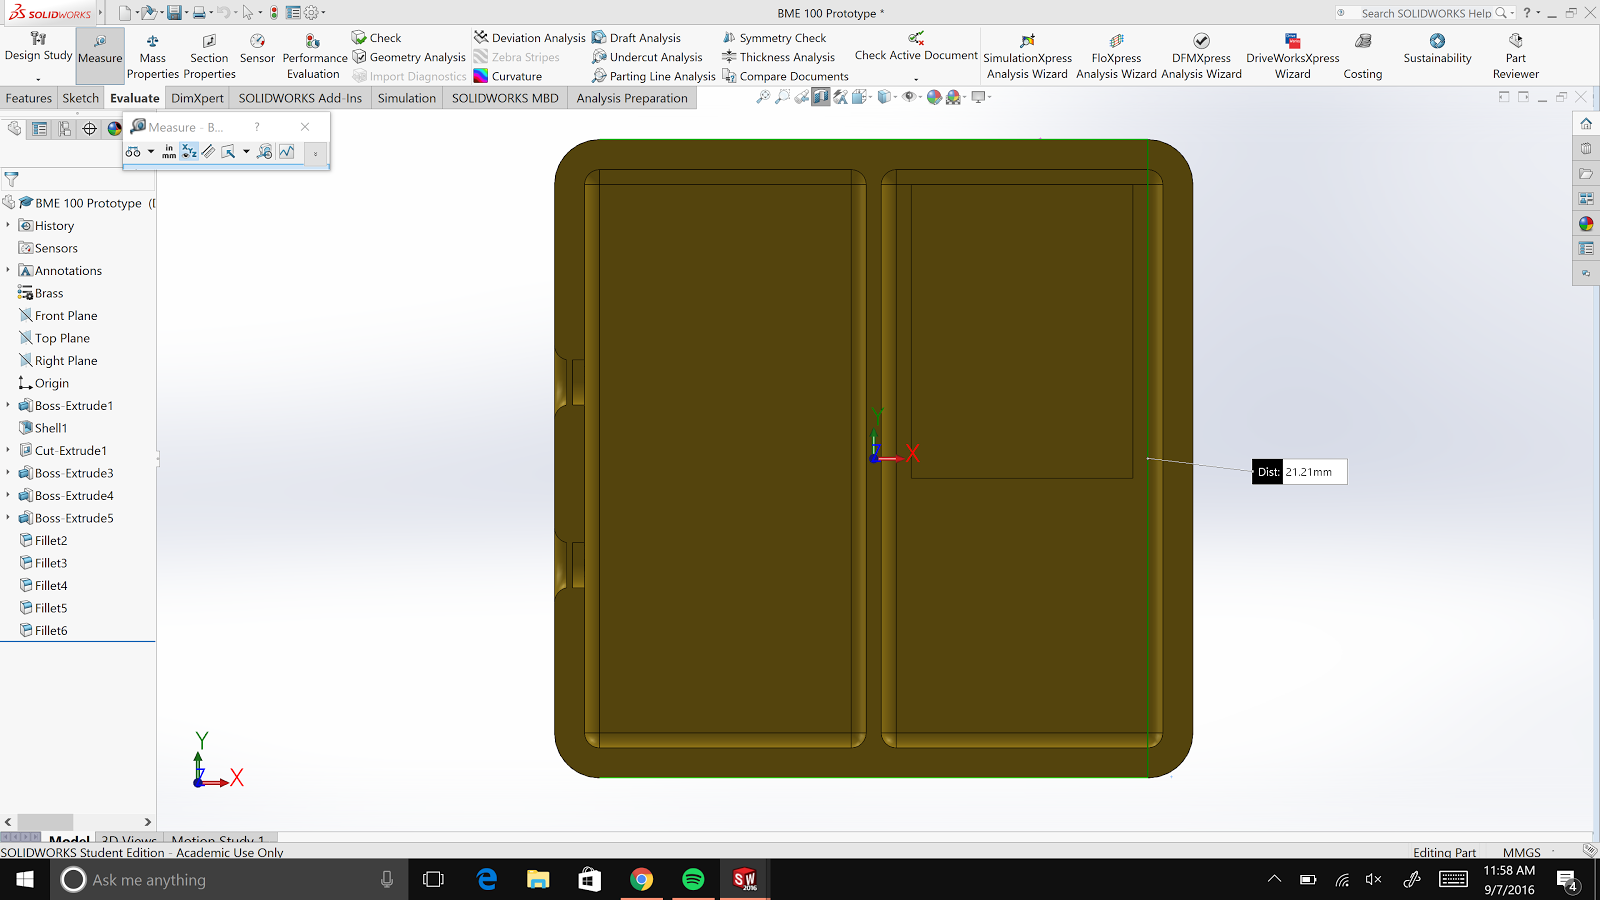Image resolution: width=1600 pixels, height=900 pixels.
Task: Click Point-to-Point measure icon
Action: [x=208, y=152]
